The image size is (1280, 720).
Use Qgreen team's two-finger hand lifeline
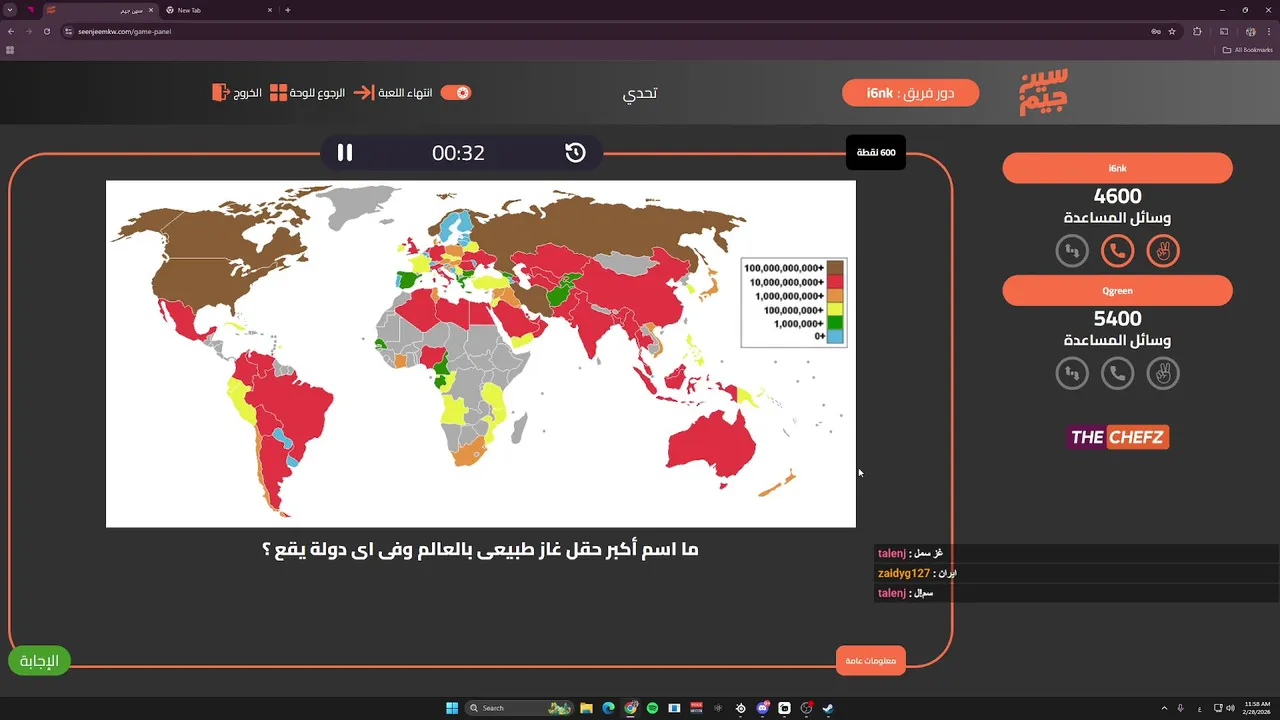point(1163,373)
